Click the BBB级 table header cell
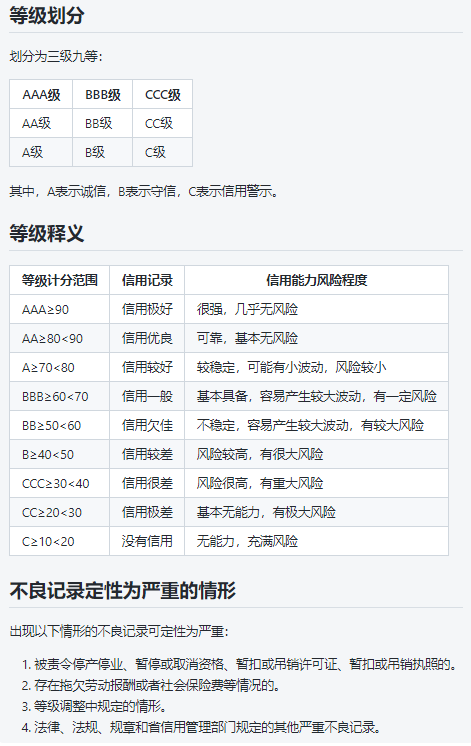The height and width of the screenshot is (746, 471). tap(102, 95)
